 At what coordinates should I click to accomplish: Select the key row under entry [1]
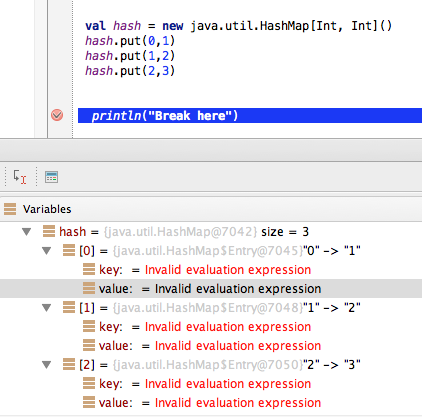(x=211, y=327)
